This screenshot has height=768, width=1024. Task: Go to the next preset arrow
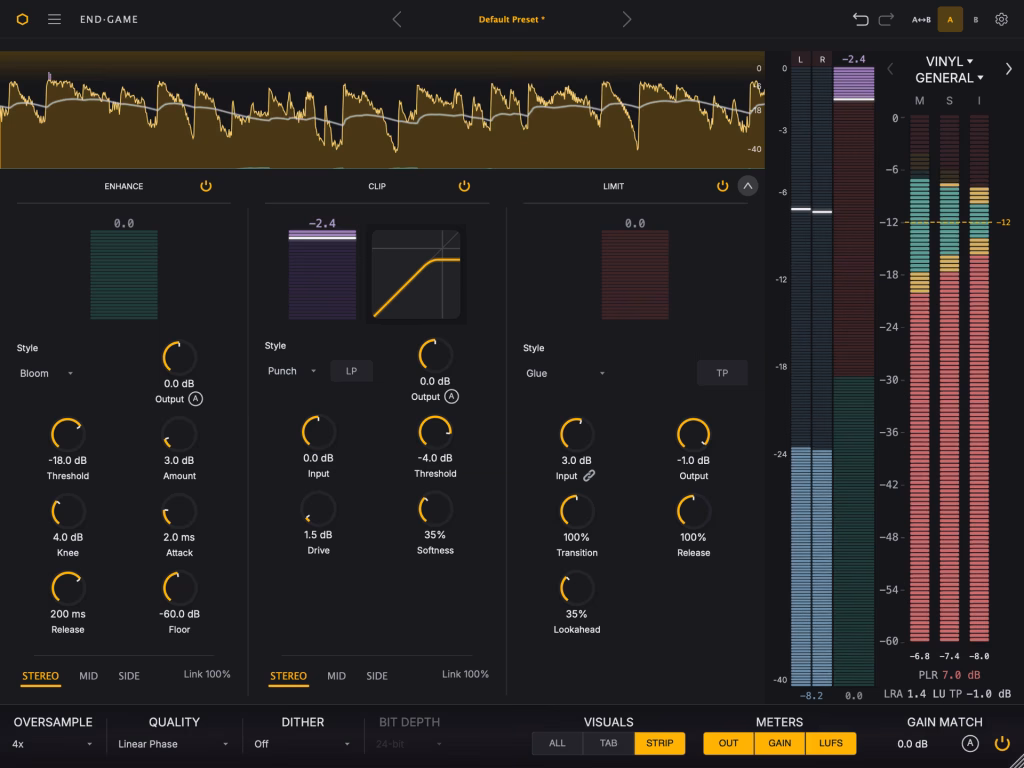(627, 20)
